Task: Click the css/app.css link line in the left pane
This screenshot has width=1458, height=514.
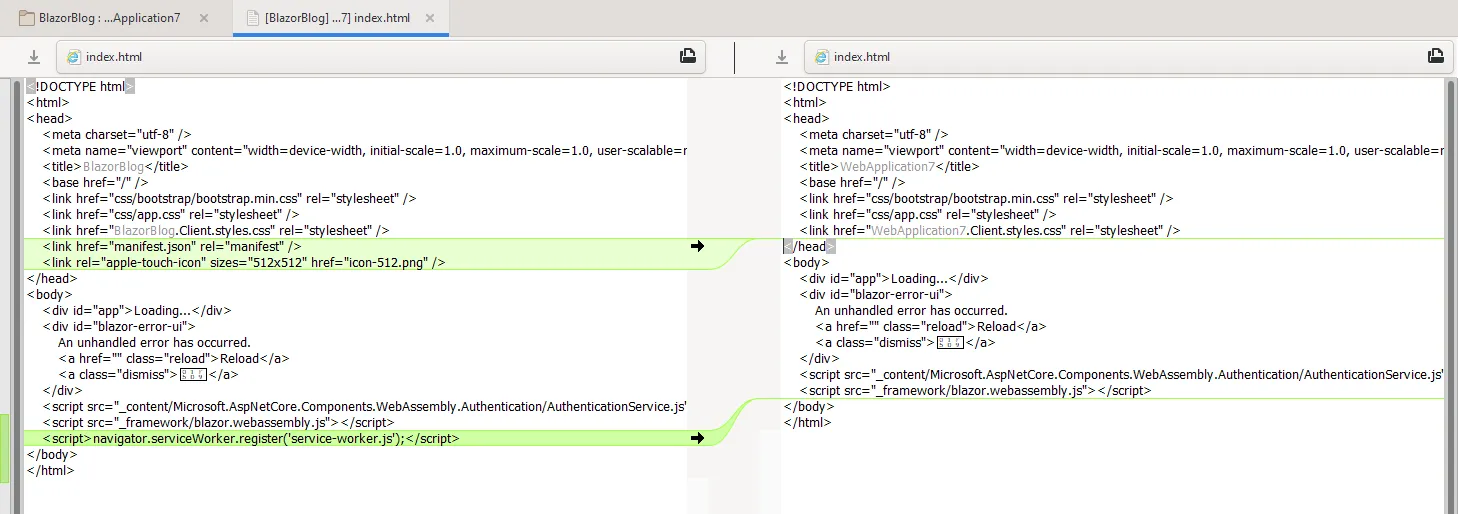Action: (171, 214)
